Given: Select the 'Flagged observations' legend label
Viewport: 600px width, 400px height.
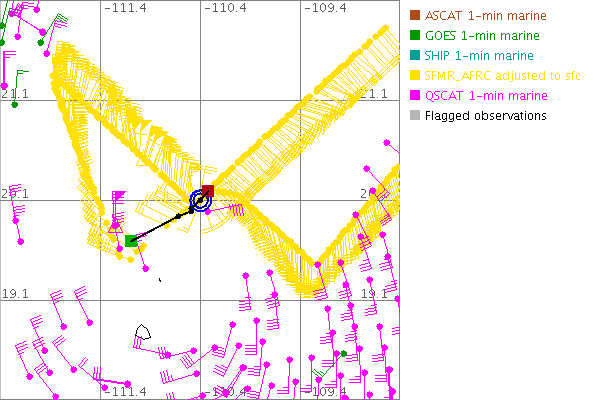Looking at the screenshot, I should point(485,116).
